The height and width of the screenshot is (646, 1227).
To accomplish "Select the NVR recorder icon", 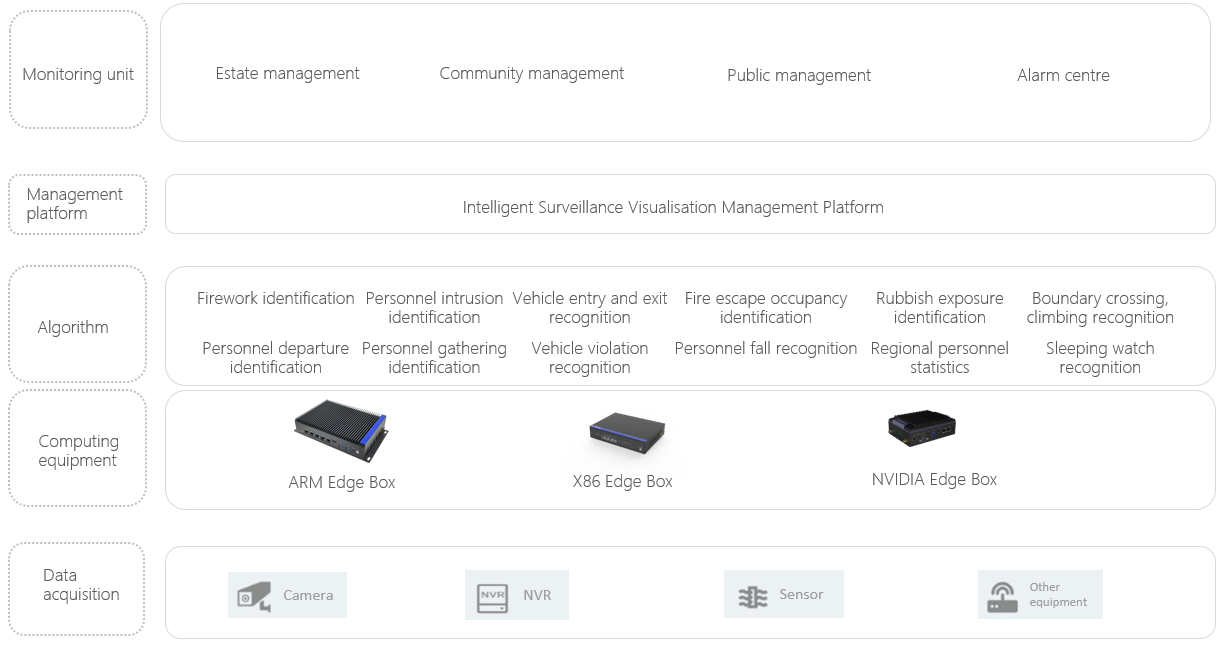I will (x=492, y=597).
